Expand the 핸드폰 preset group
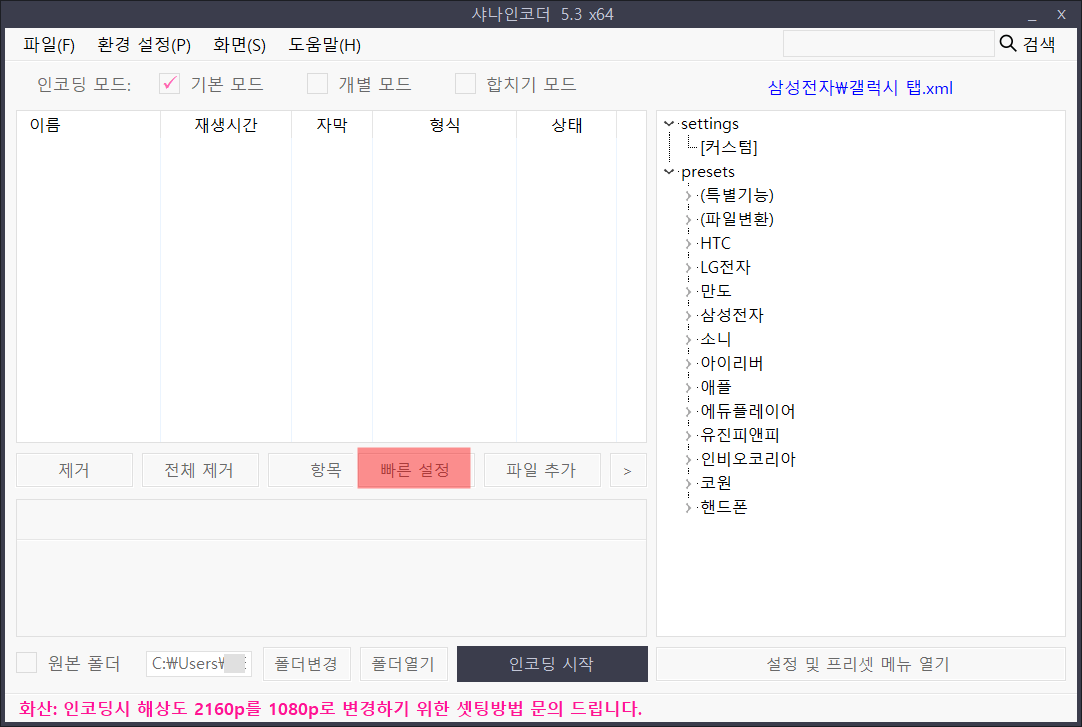Screen dimensions: 1082x727 (688, 507)
